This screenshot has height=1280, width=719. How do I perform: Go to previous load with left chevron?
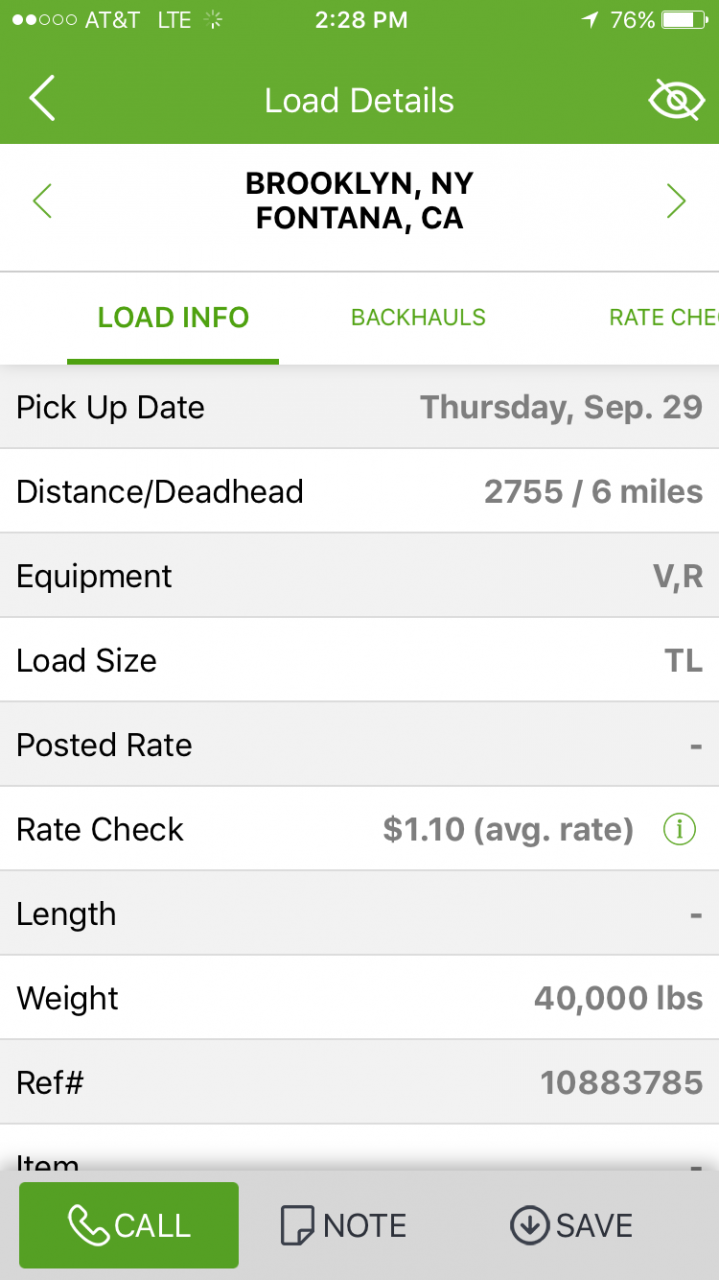[x=42, y=201]
